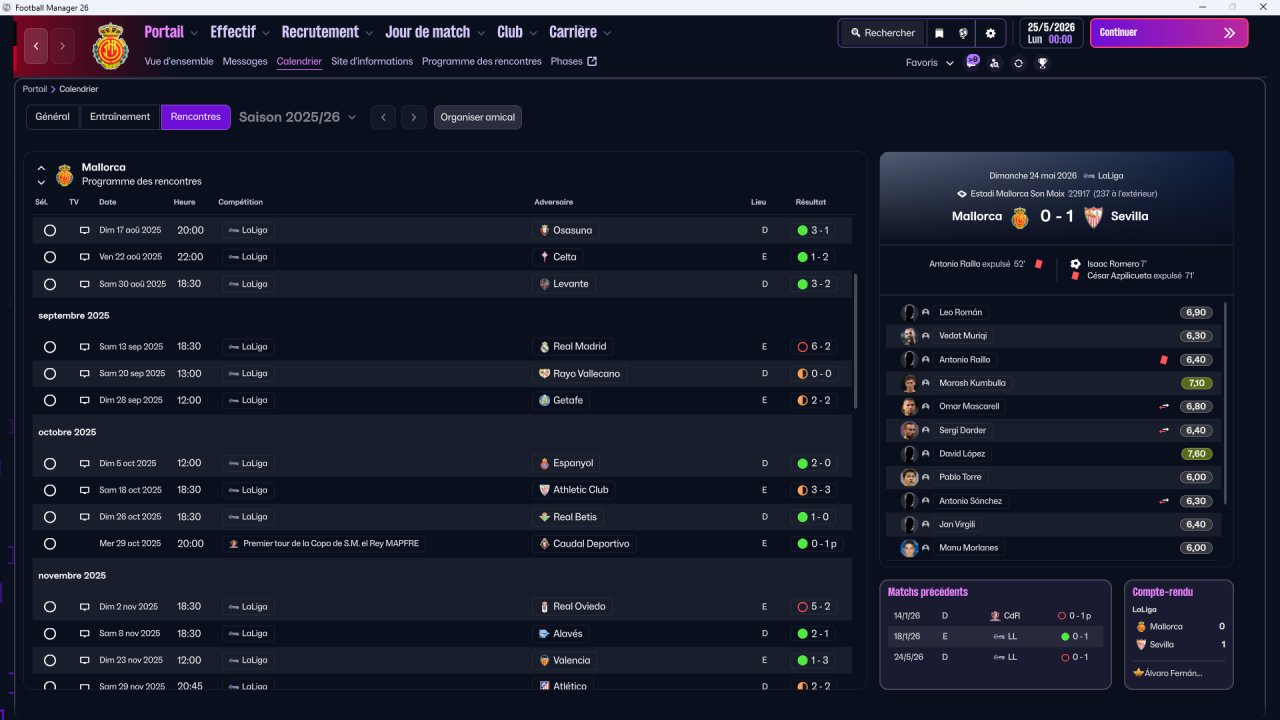Viewport: 1280px width, 720px height.
Task: Click the TV icon for the Real Madrid match
Action: [x=85, y=347]
